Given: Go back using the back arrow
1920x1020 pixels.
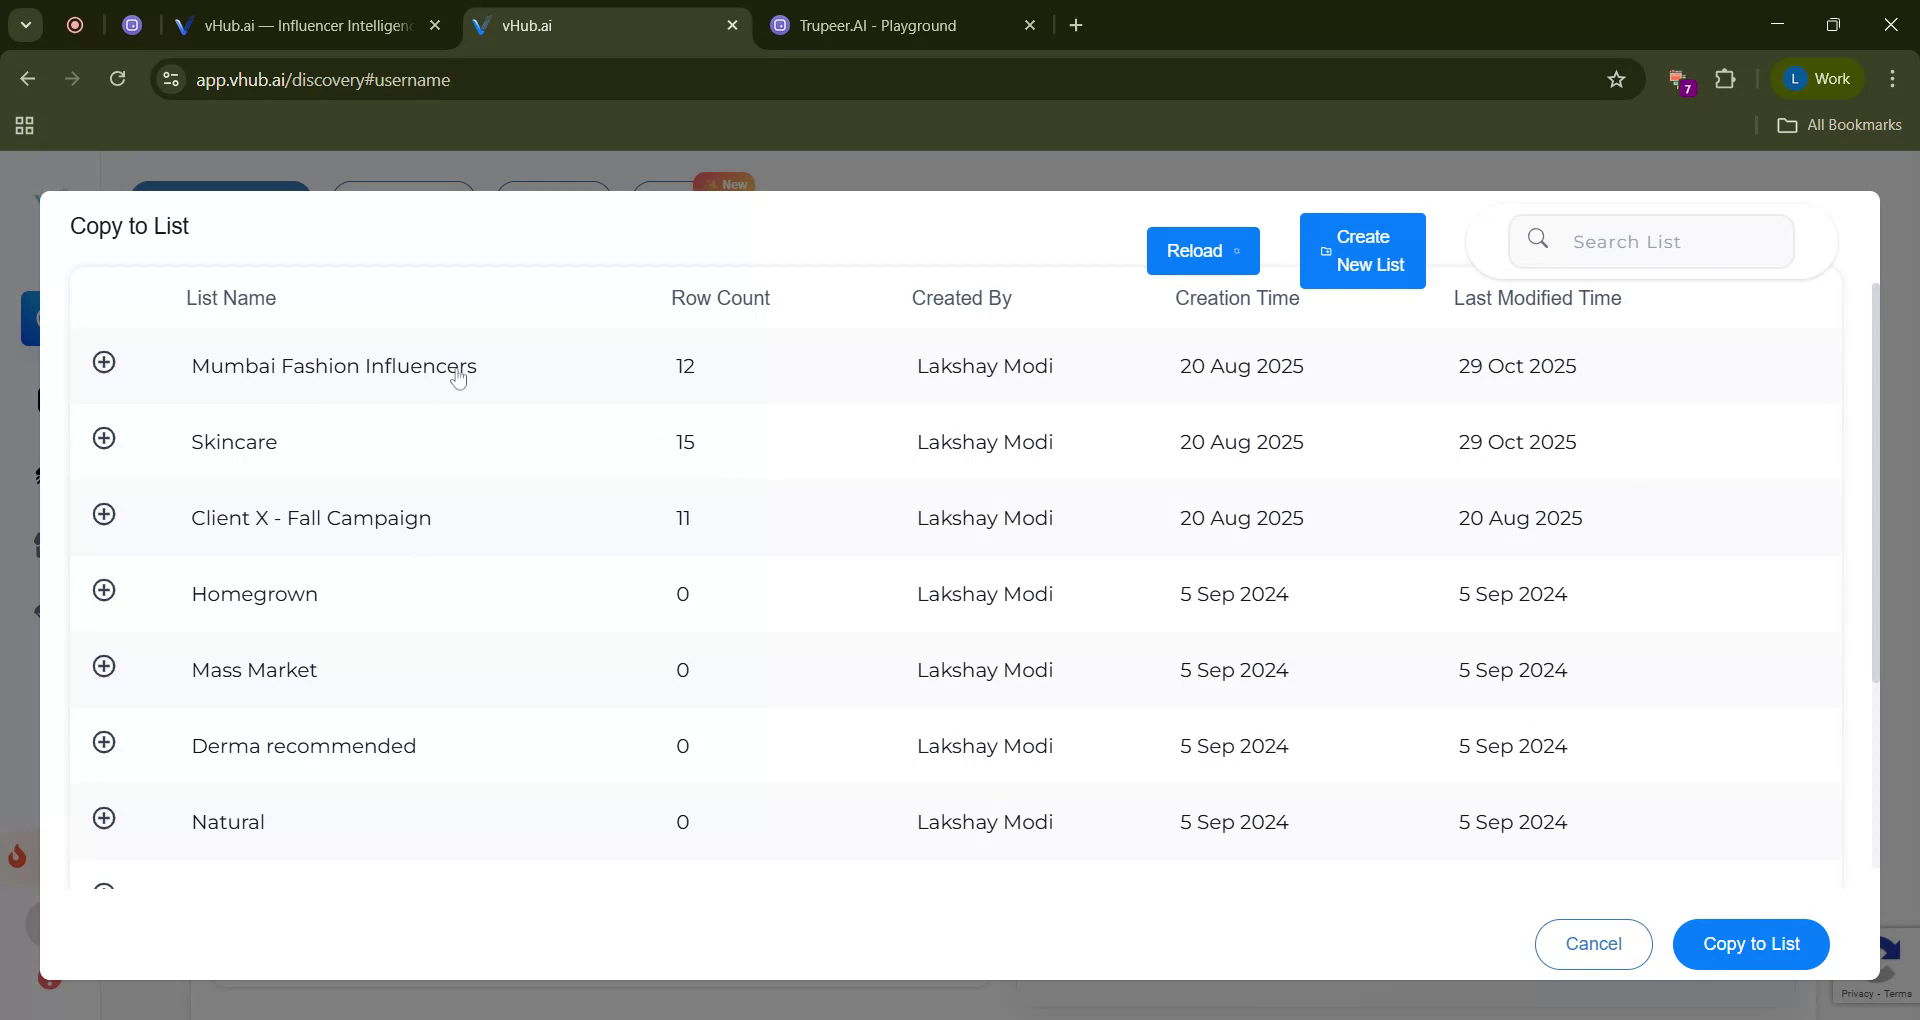Looking at the screenshot, I should click(x=26, y=79).
